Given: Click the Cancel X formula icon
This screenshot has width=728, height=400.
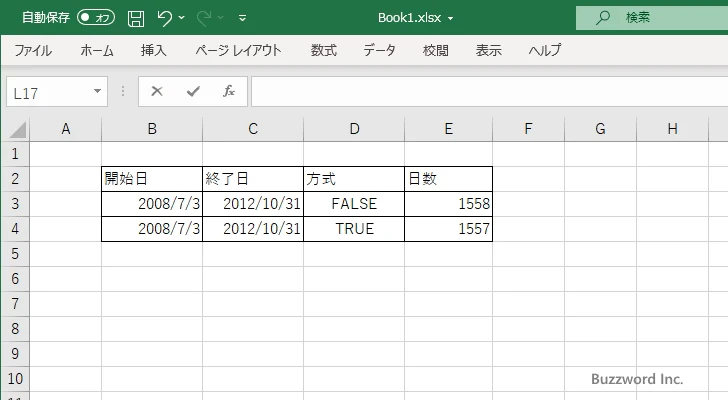Looking at the screenshot, I should (x=157, y=91).
